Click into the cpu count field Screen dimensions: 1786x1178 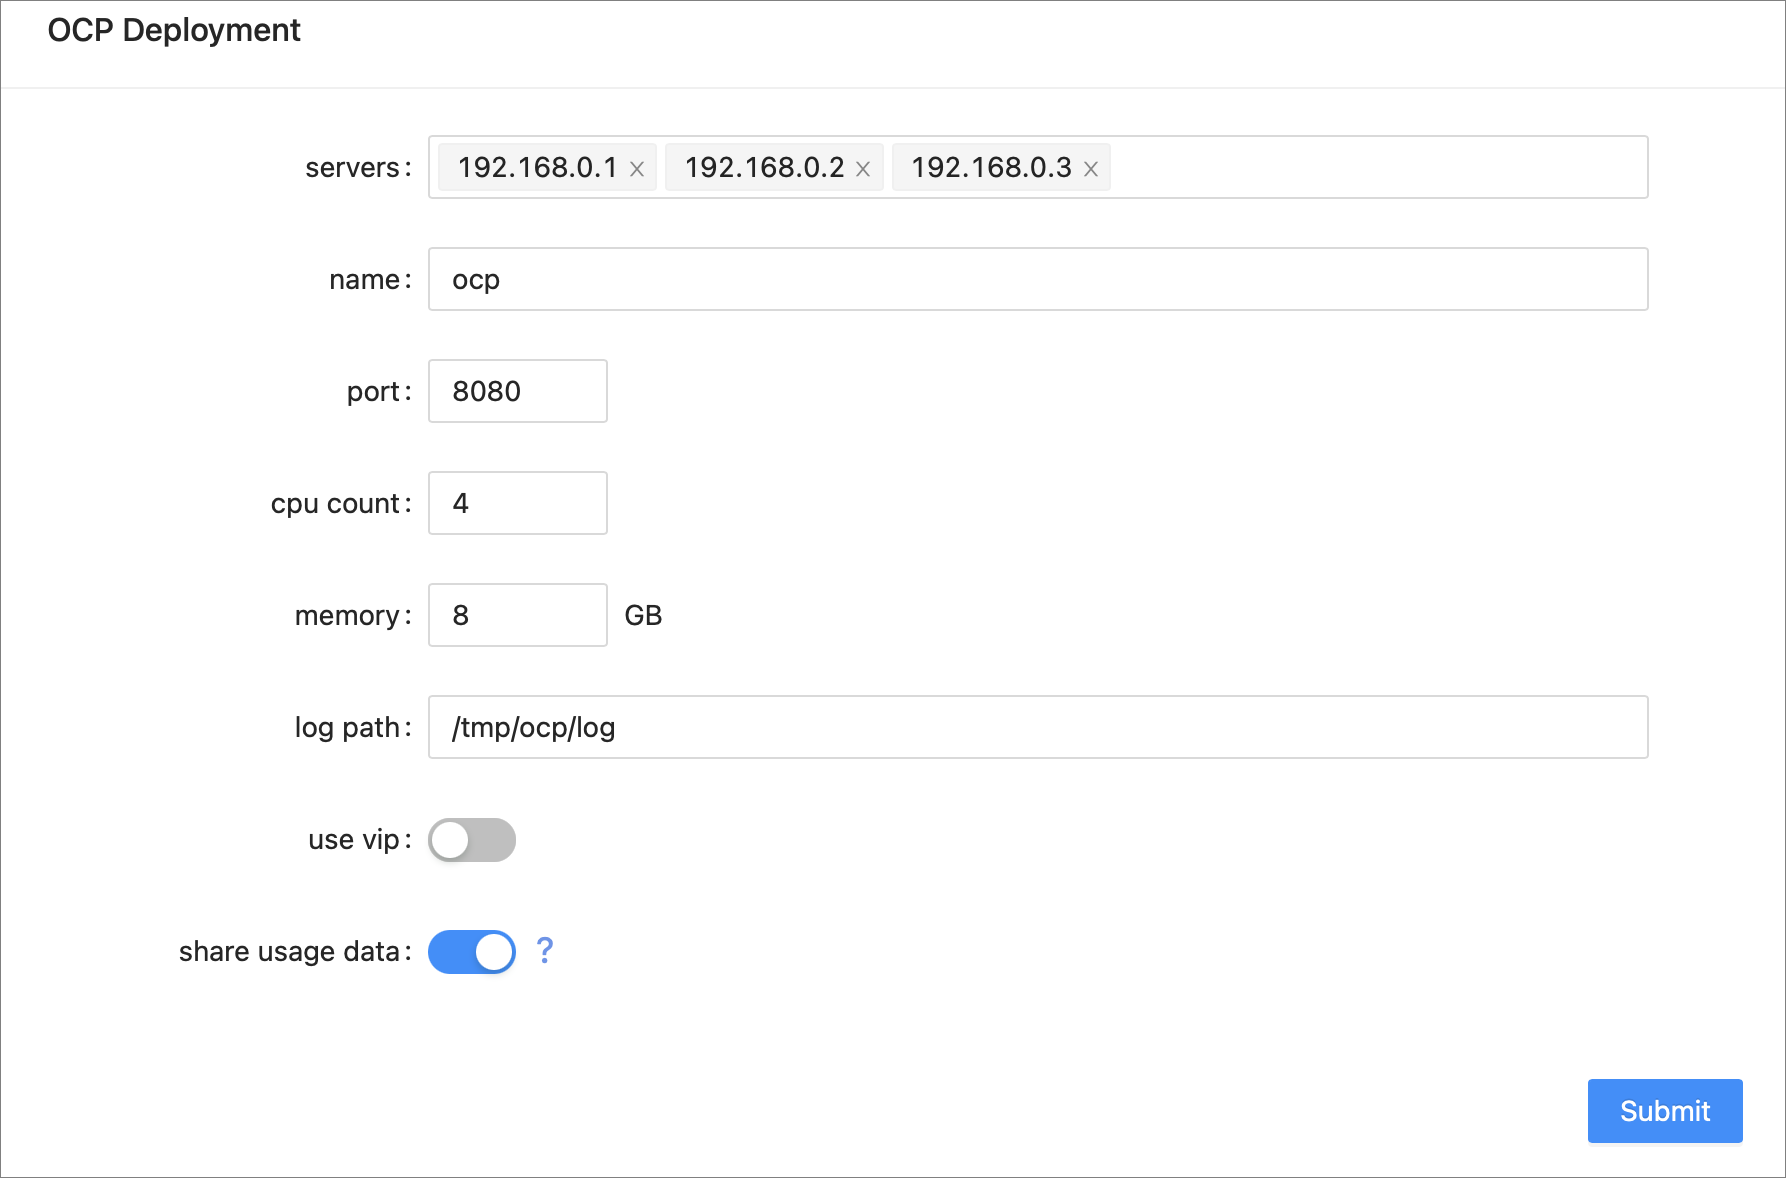click(517, 503)
